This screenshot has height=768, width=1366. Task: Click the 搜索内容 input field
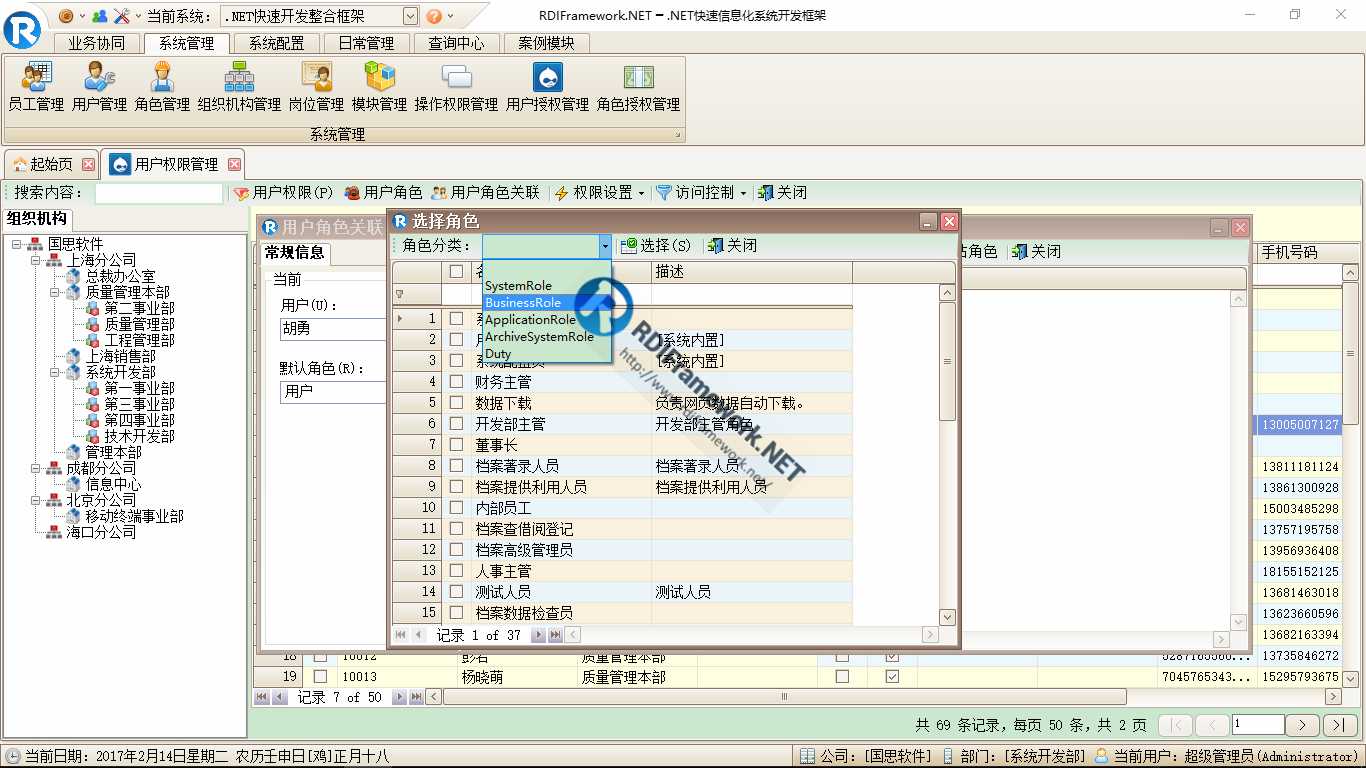coord(158,193)
